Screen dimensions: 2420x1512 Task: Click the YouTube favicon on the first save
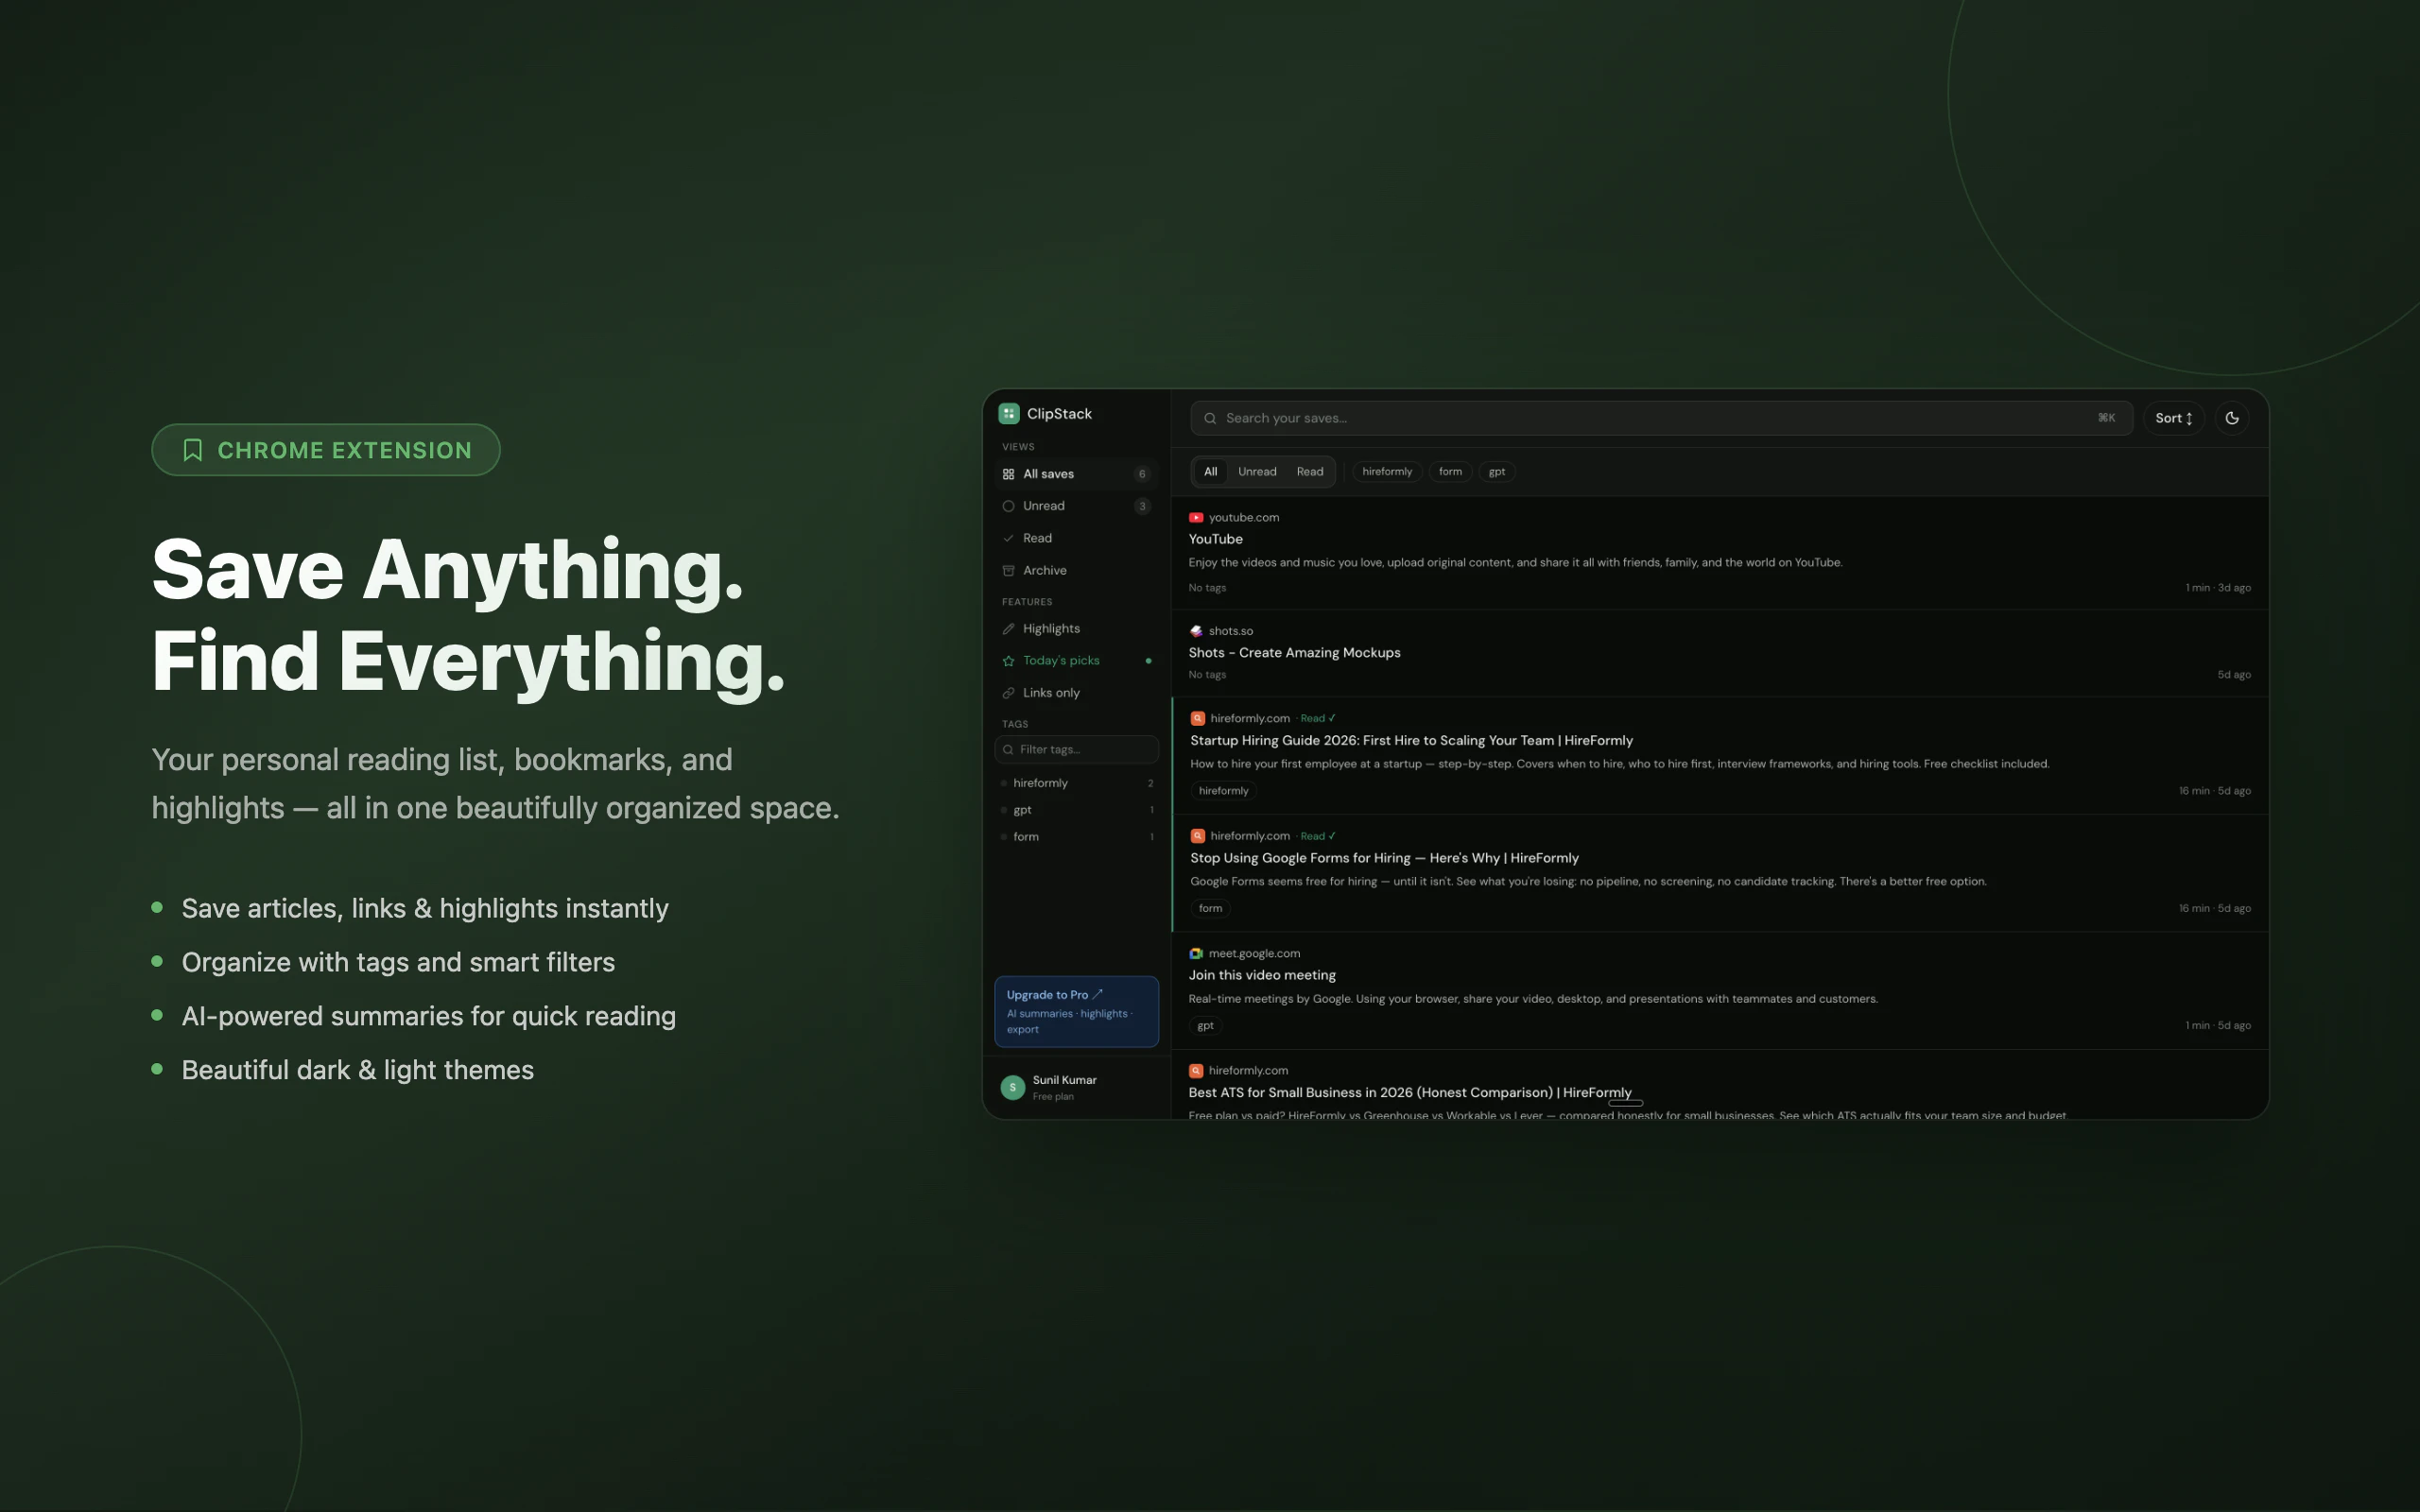click(x=1197, y=517)
